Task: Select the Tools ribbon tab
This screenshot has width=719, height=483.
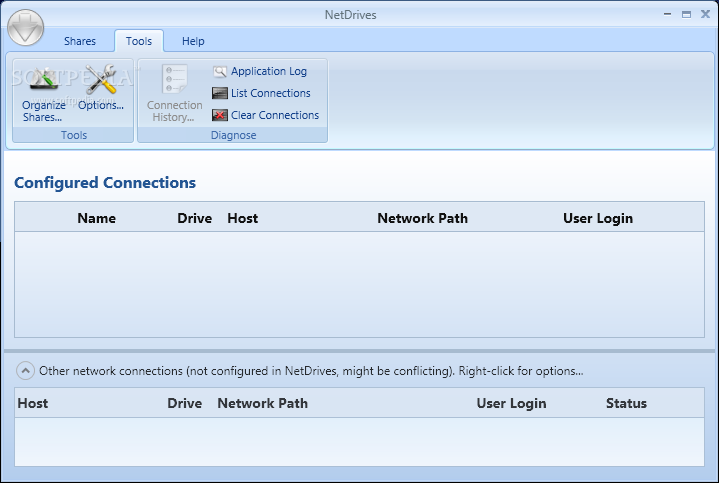Action: [139, 41]
